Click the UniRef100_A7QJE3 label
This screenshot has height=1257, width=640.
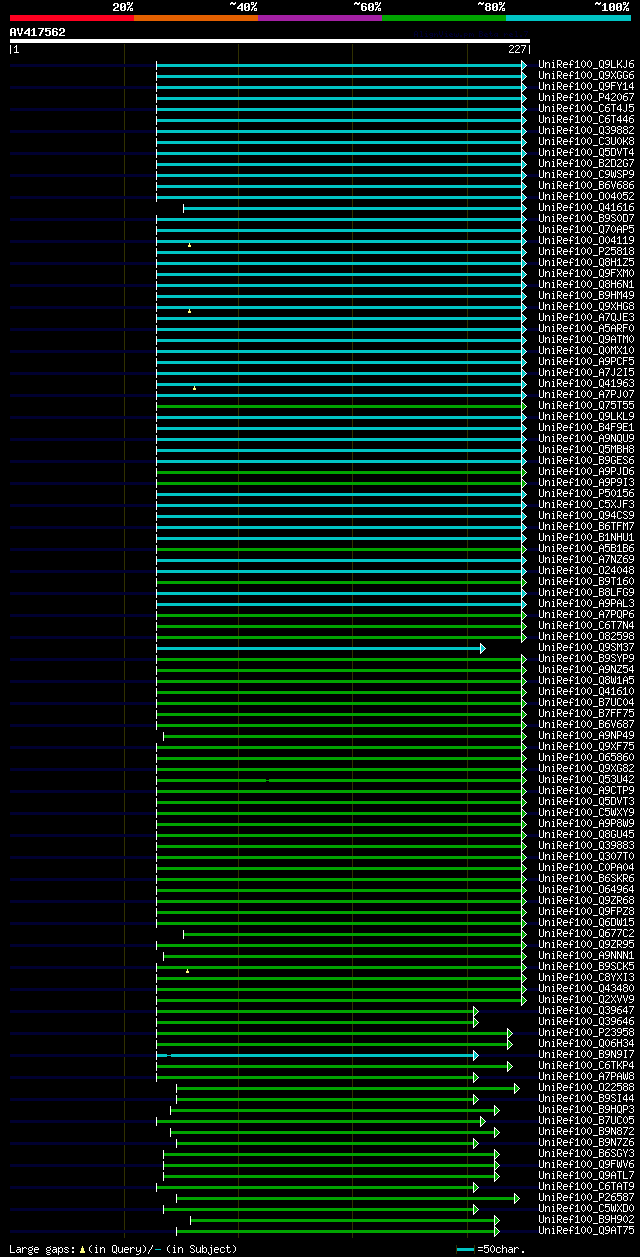pyautogui.click(x=586, y=318)
